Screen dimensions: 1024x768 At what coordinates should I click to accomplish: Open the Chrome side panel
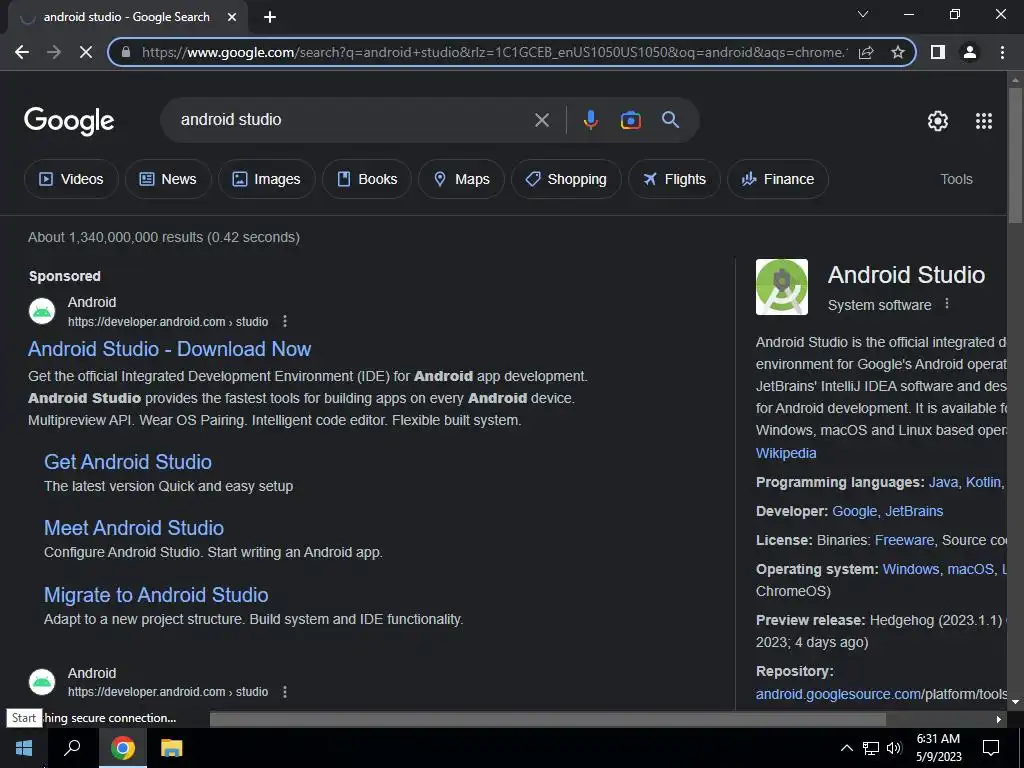click(938, 52)
